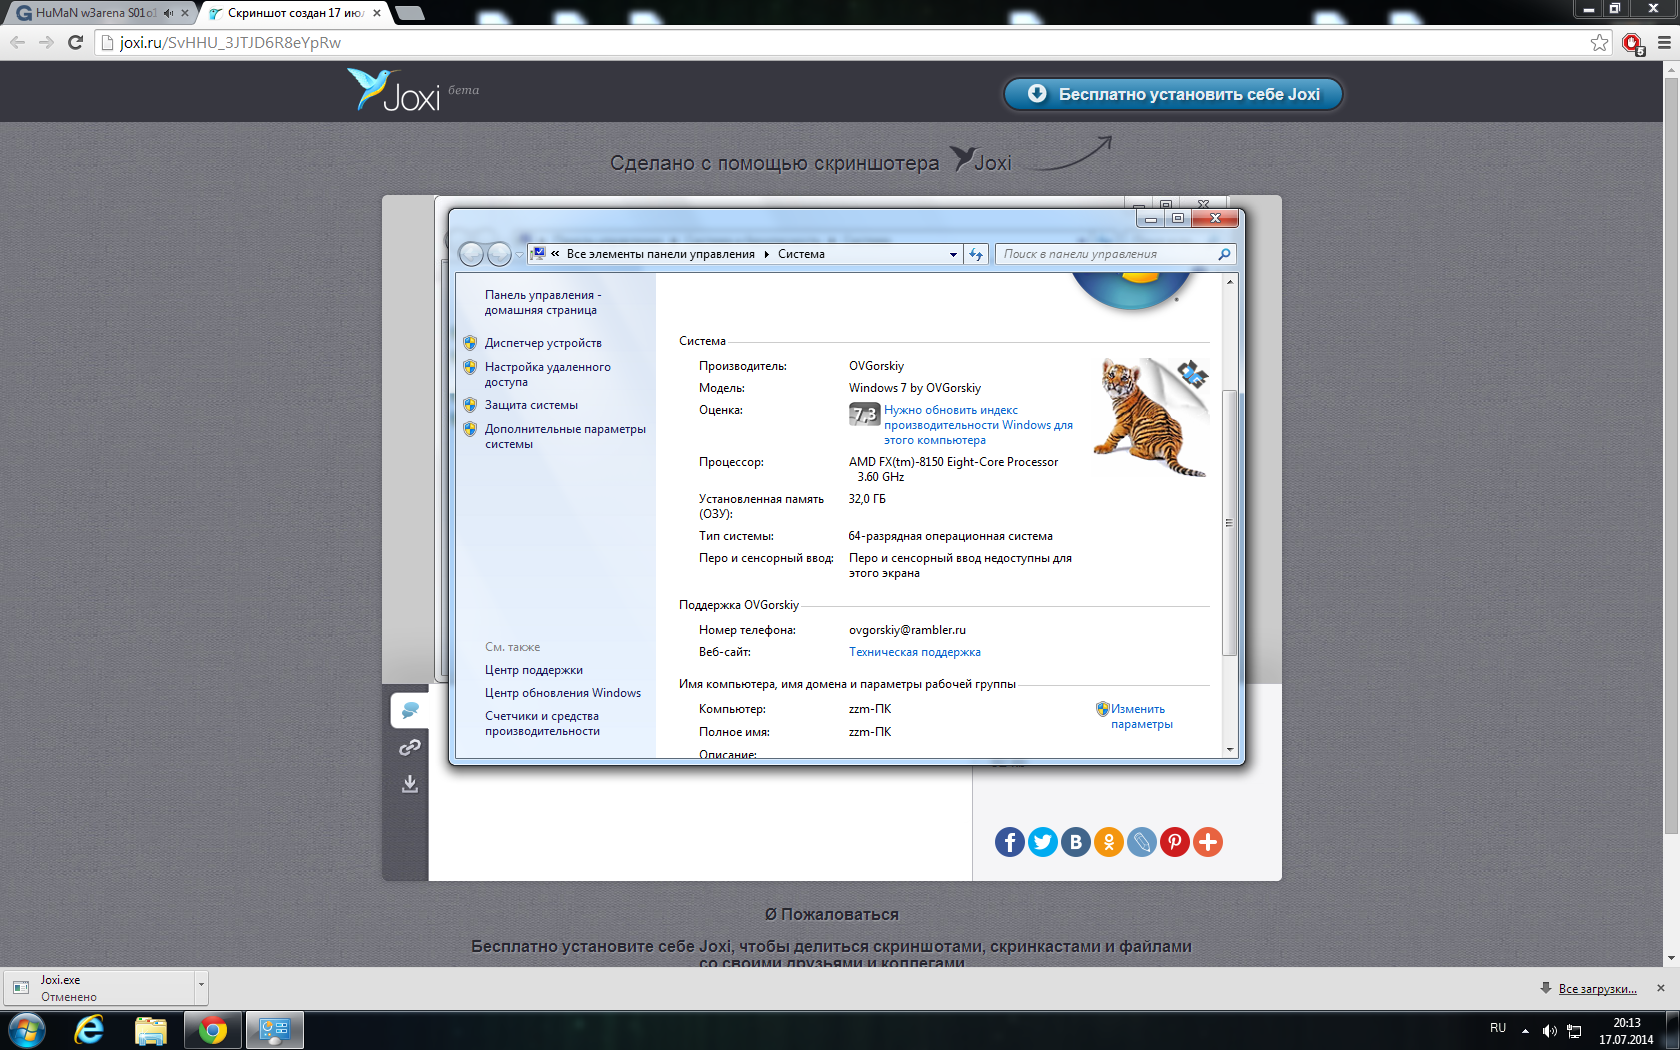Screen dimensions: 1680x1050
Task: Click Настройка удаленного доступа in the image
Action: tap(548, 374)
